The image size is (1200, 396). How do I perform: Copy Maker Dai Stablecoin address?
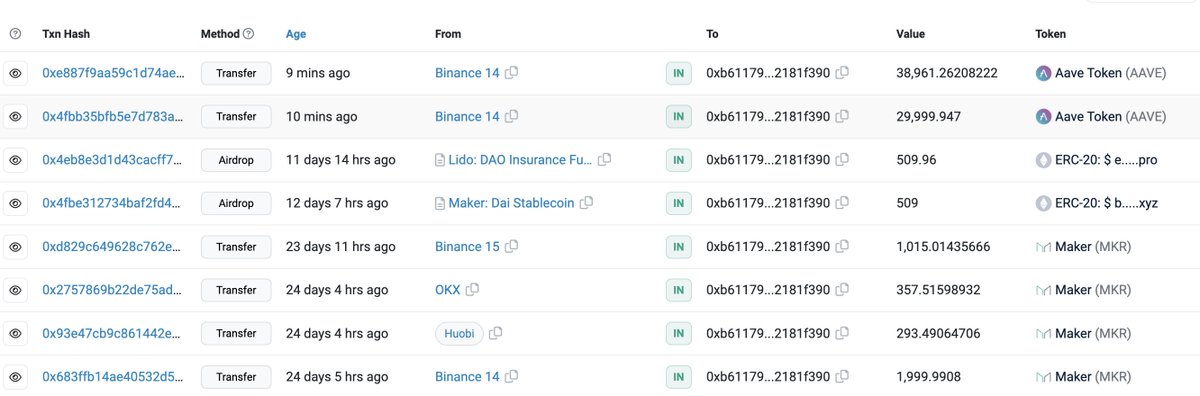click(586, 203)
